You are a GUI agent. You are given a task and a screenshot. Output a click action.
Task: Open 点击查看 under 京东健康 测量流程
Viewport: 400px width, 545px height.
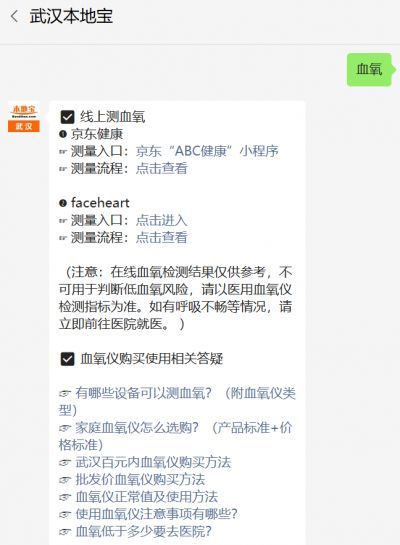tap(162, 169)
